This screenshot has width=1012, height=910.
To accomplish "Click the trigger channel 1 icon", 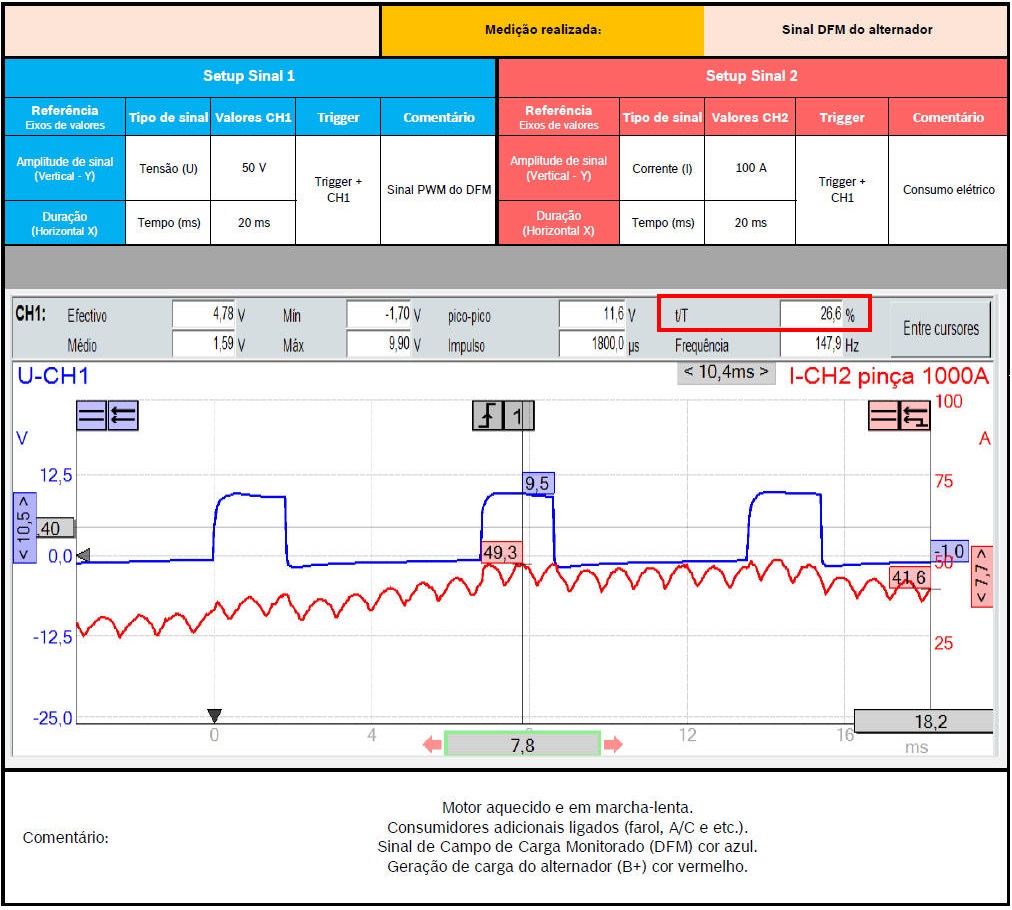I will 518,416.
